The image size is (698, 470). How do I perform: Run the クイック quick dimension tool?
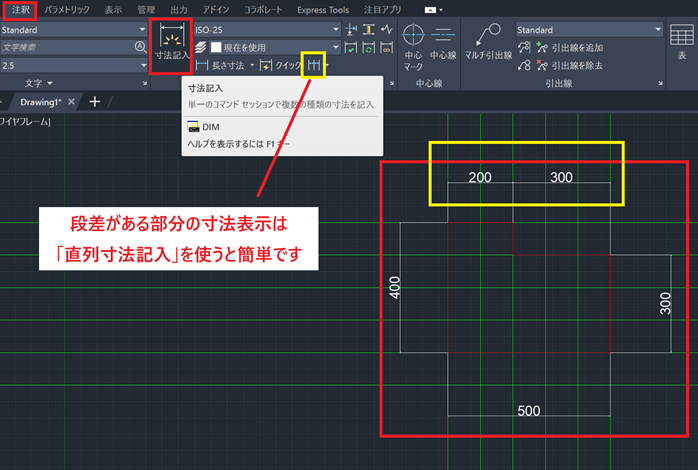(x=281, y=65)
